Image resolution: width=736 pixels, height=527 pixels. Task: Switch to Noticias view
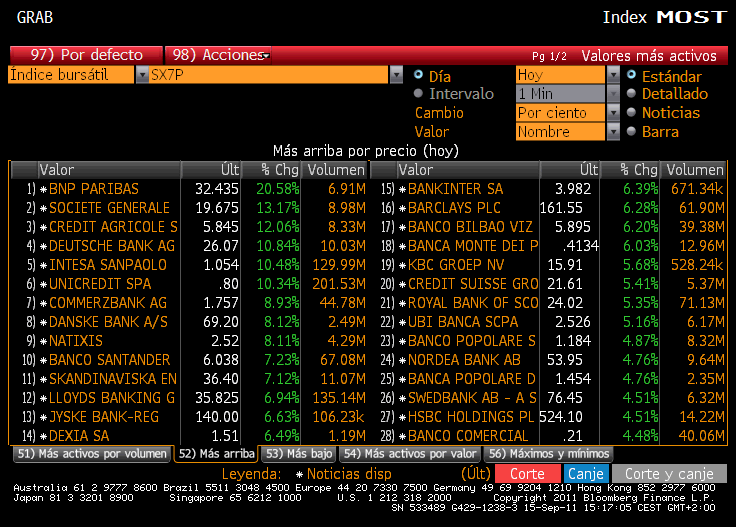(632, 113)
